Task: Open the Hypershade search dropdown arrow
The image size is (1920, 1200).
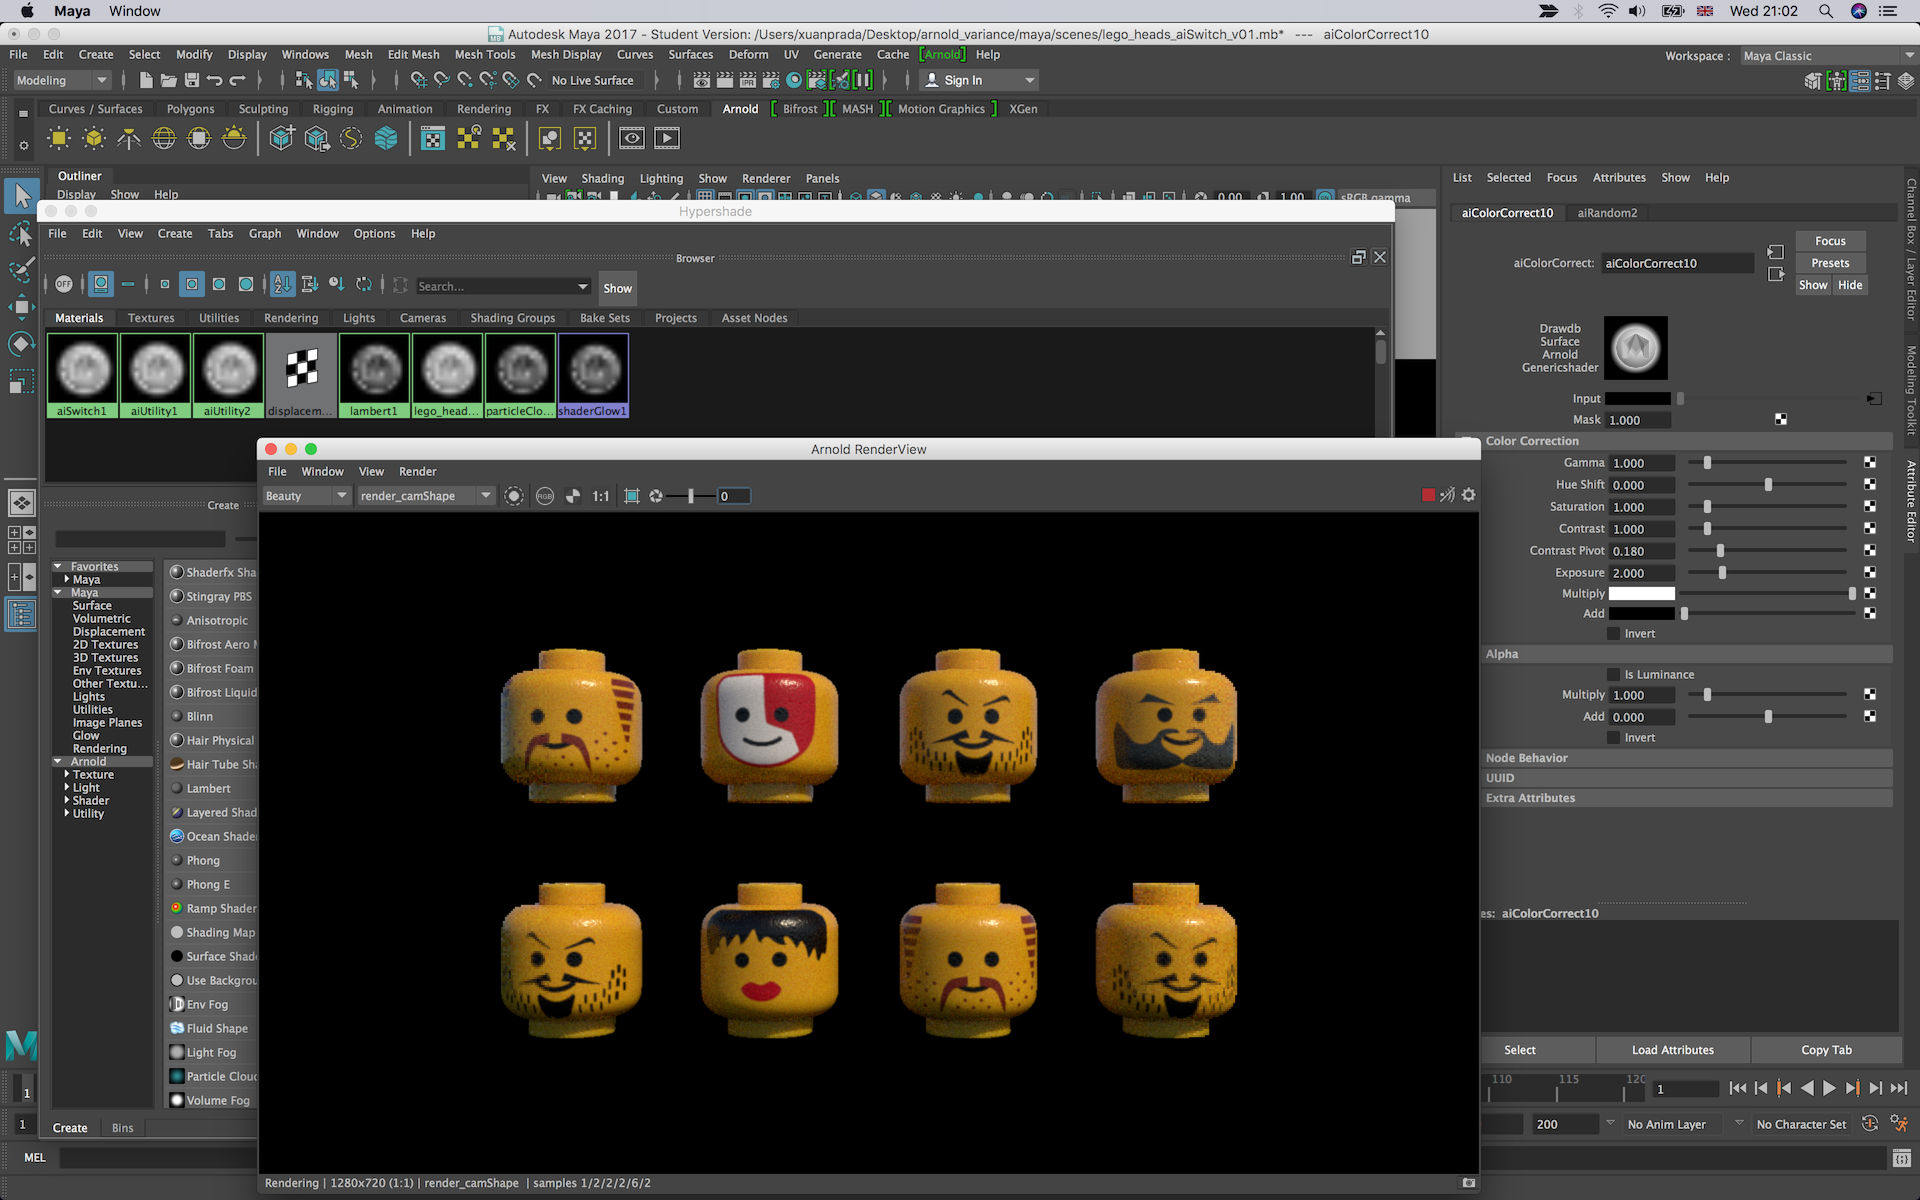Action: click(x=583, y=286)
